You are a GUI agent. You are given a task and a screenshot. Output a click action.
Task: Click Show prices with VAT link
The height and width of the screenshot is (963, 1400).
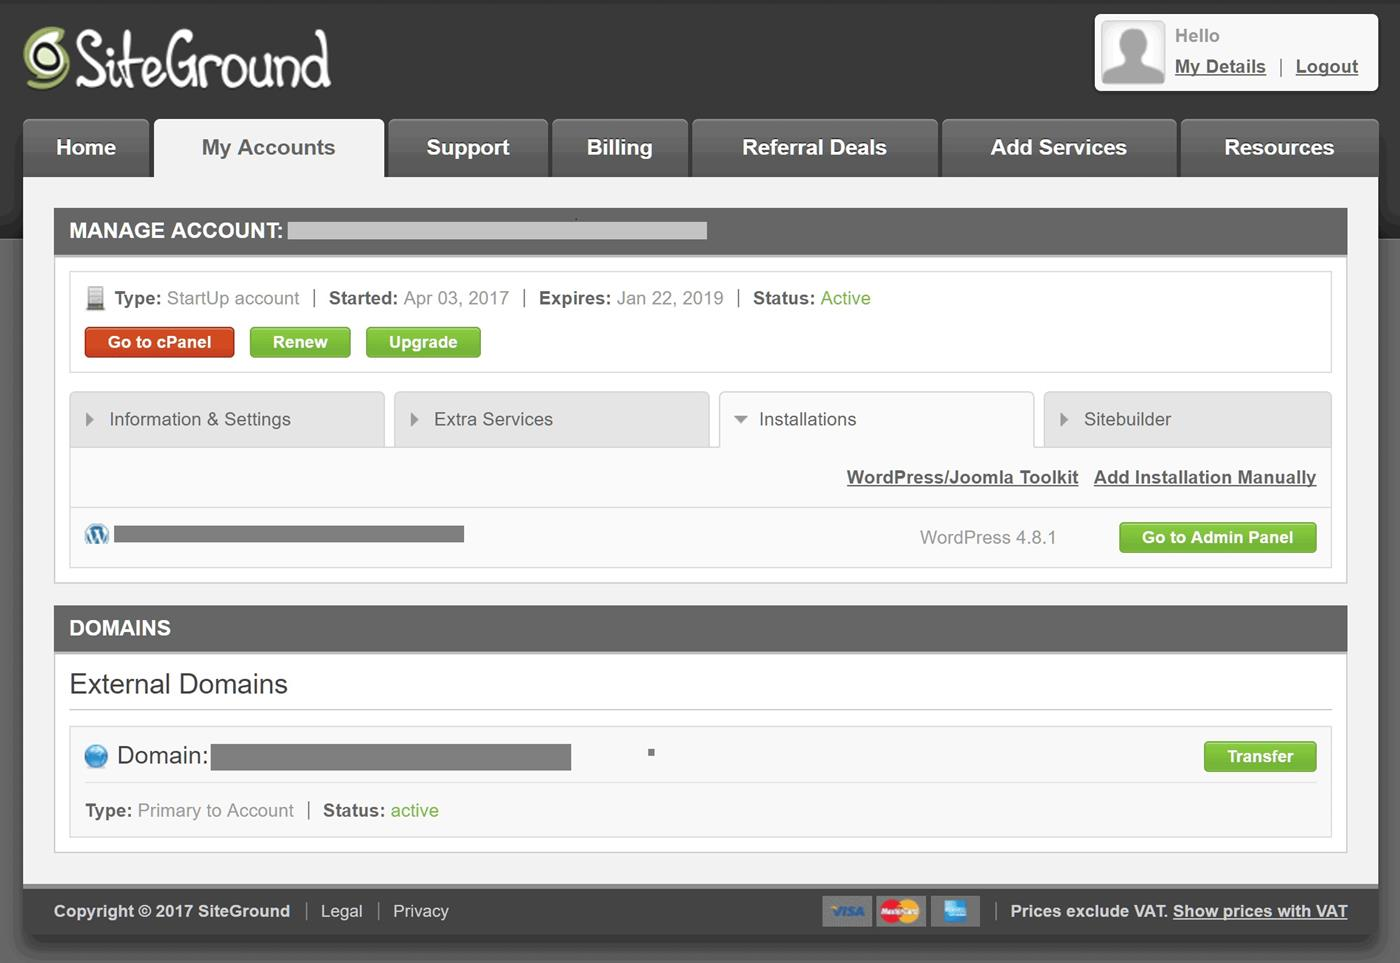pyautogui.click(x=1260, y=911)
